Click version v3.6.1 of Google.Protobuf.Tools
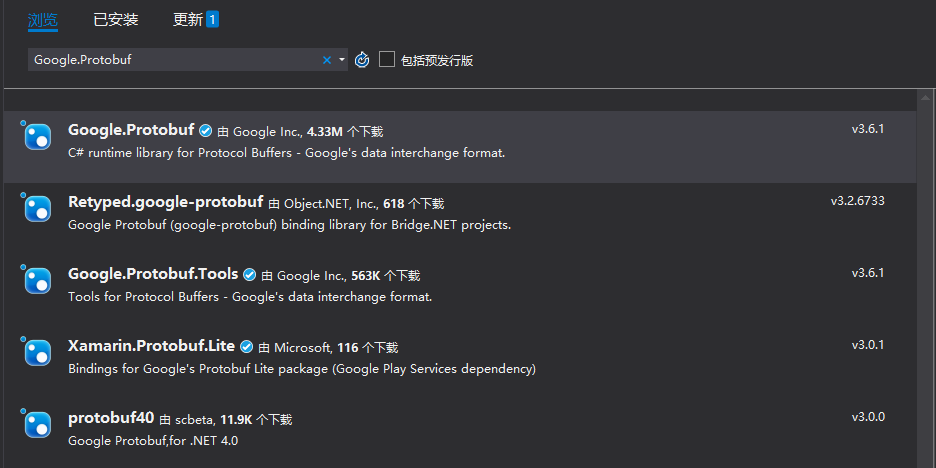This screenshot has width=936, height=468. (x=868, y=273)
